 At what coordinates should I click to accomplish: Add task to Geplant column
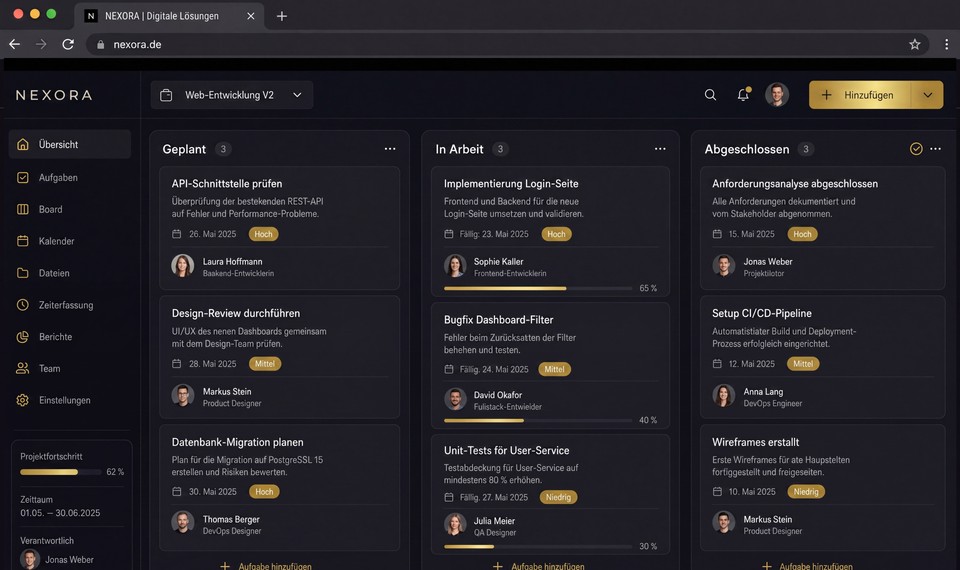pyautogui.click(x=266, y=566)
